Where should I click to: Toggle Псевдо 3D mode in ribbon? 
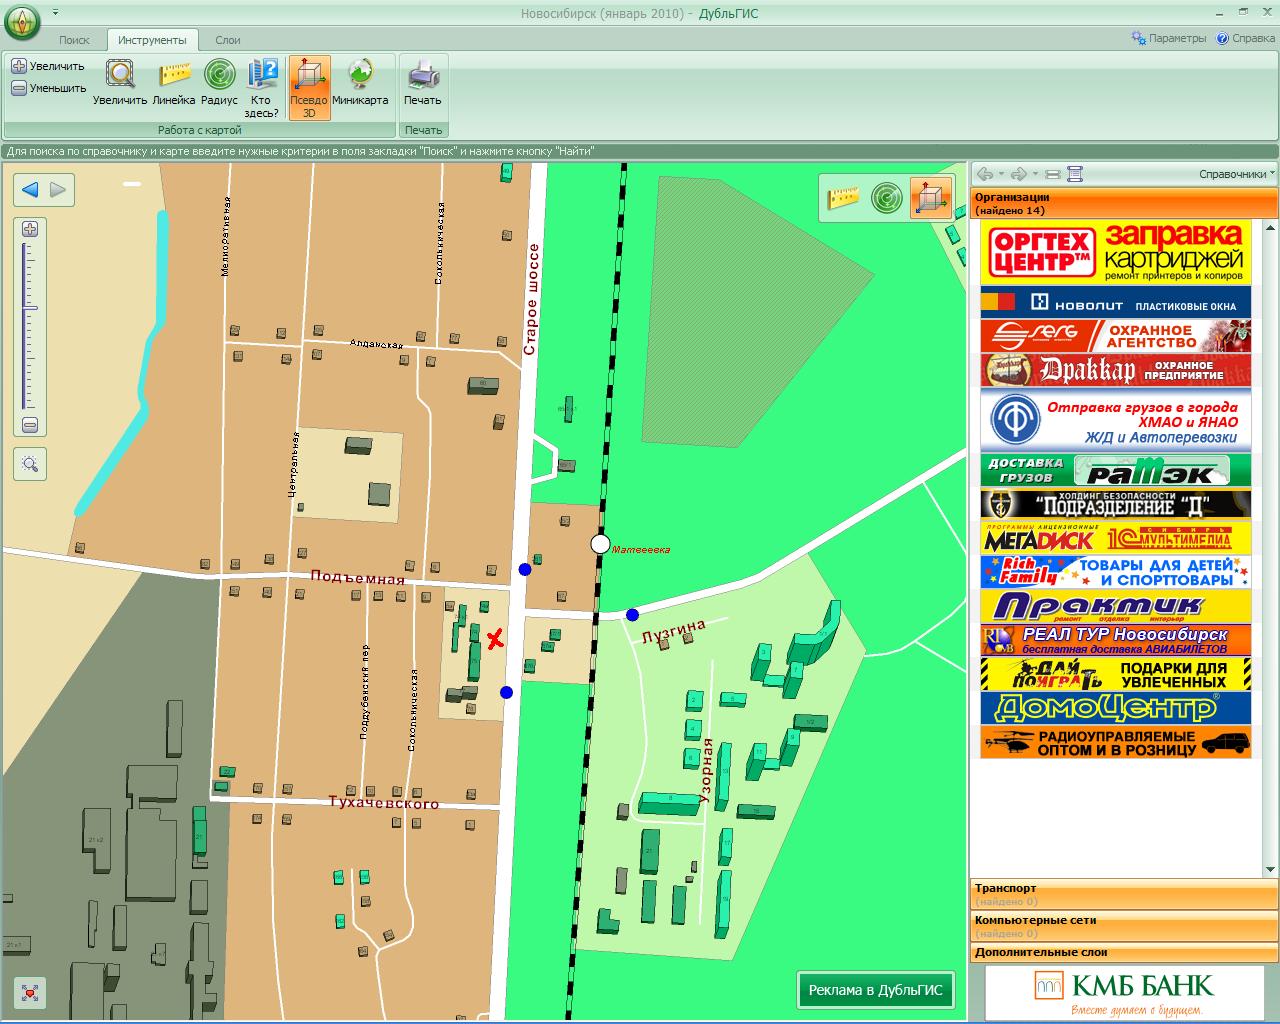[x=309, y=86]
